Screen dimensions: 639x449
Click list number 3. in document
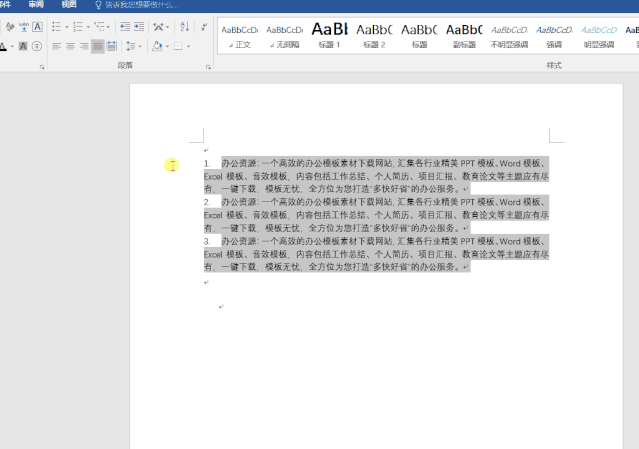(207, 241)
